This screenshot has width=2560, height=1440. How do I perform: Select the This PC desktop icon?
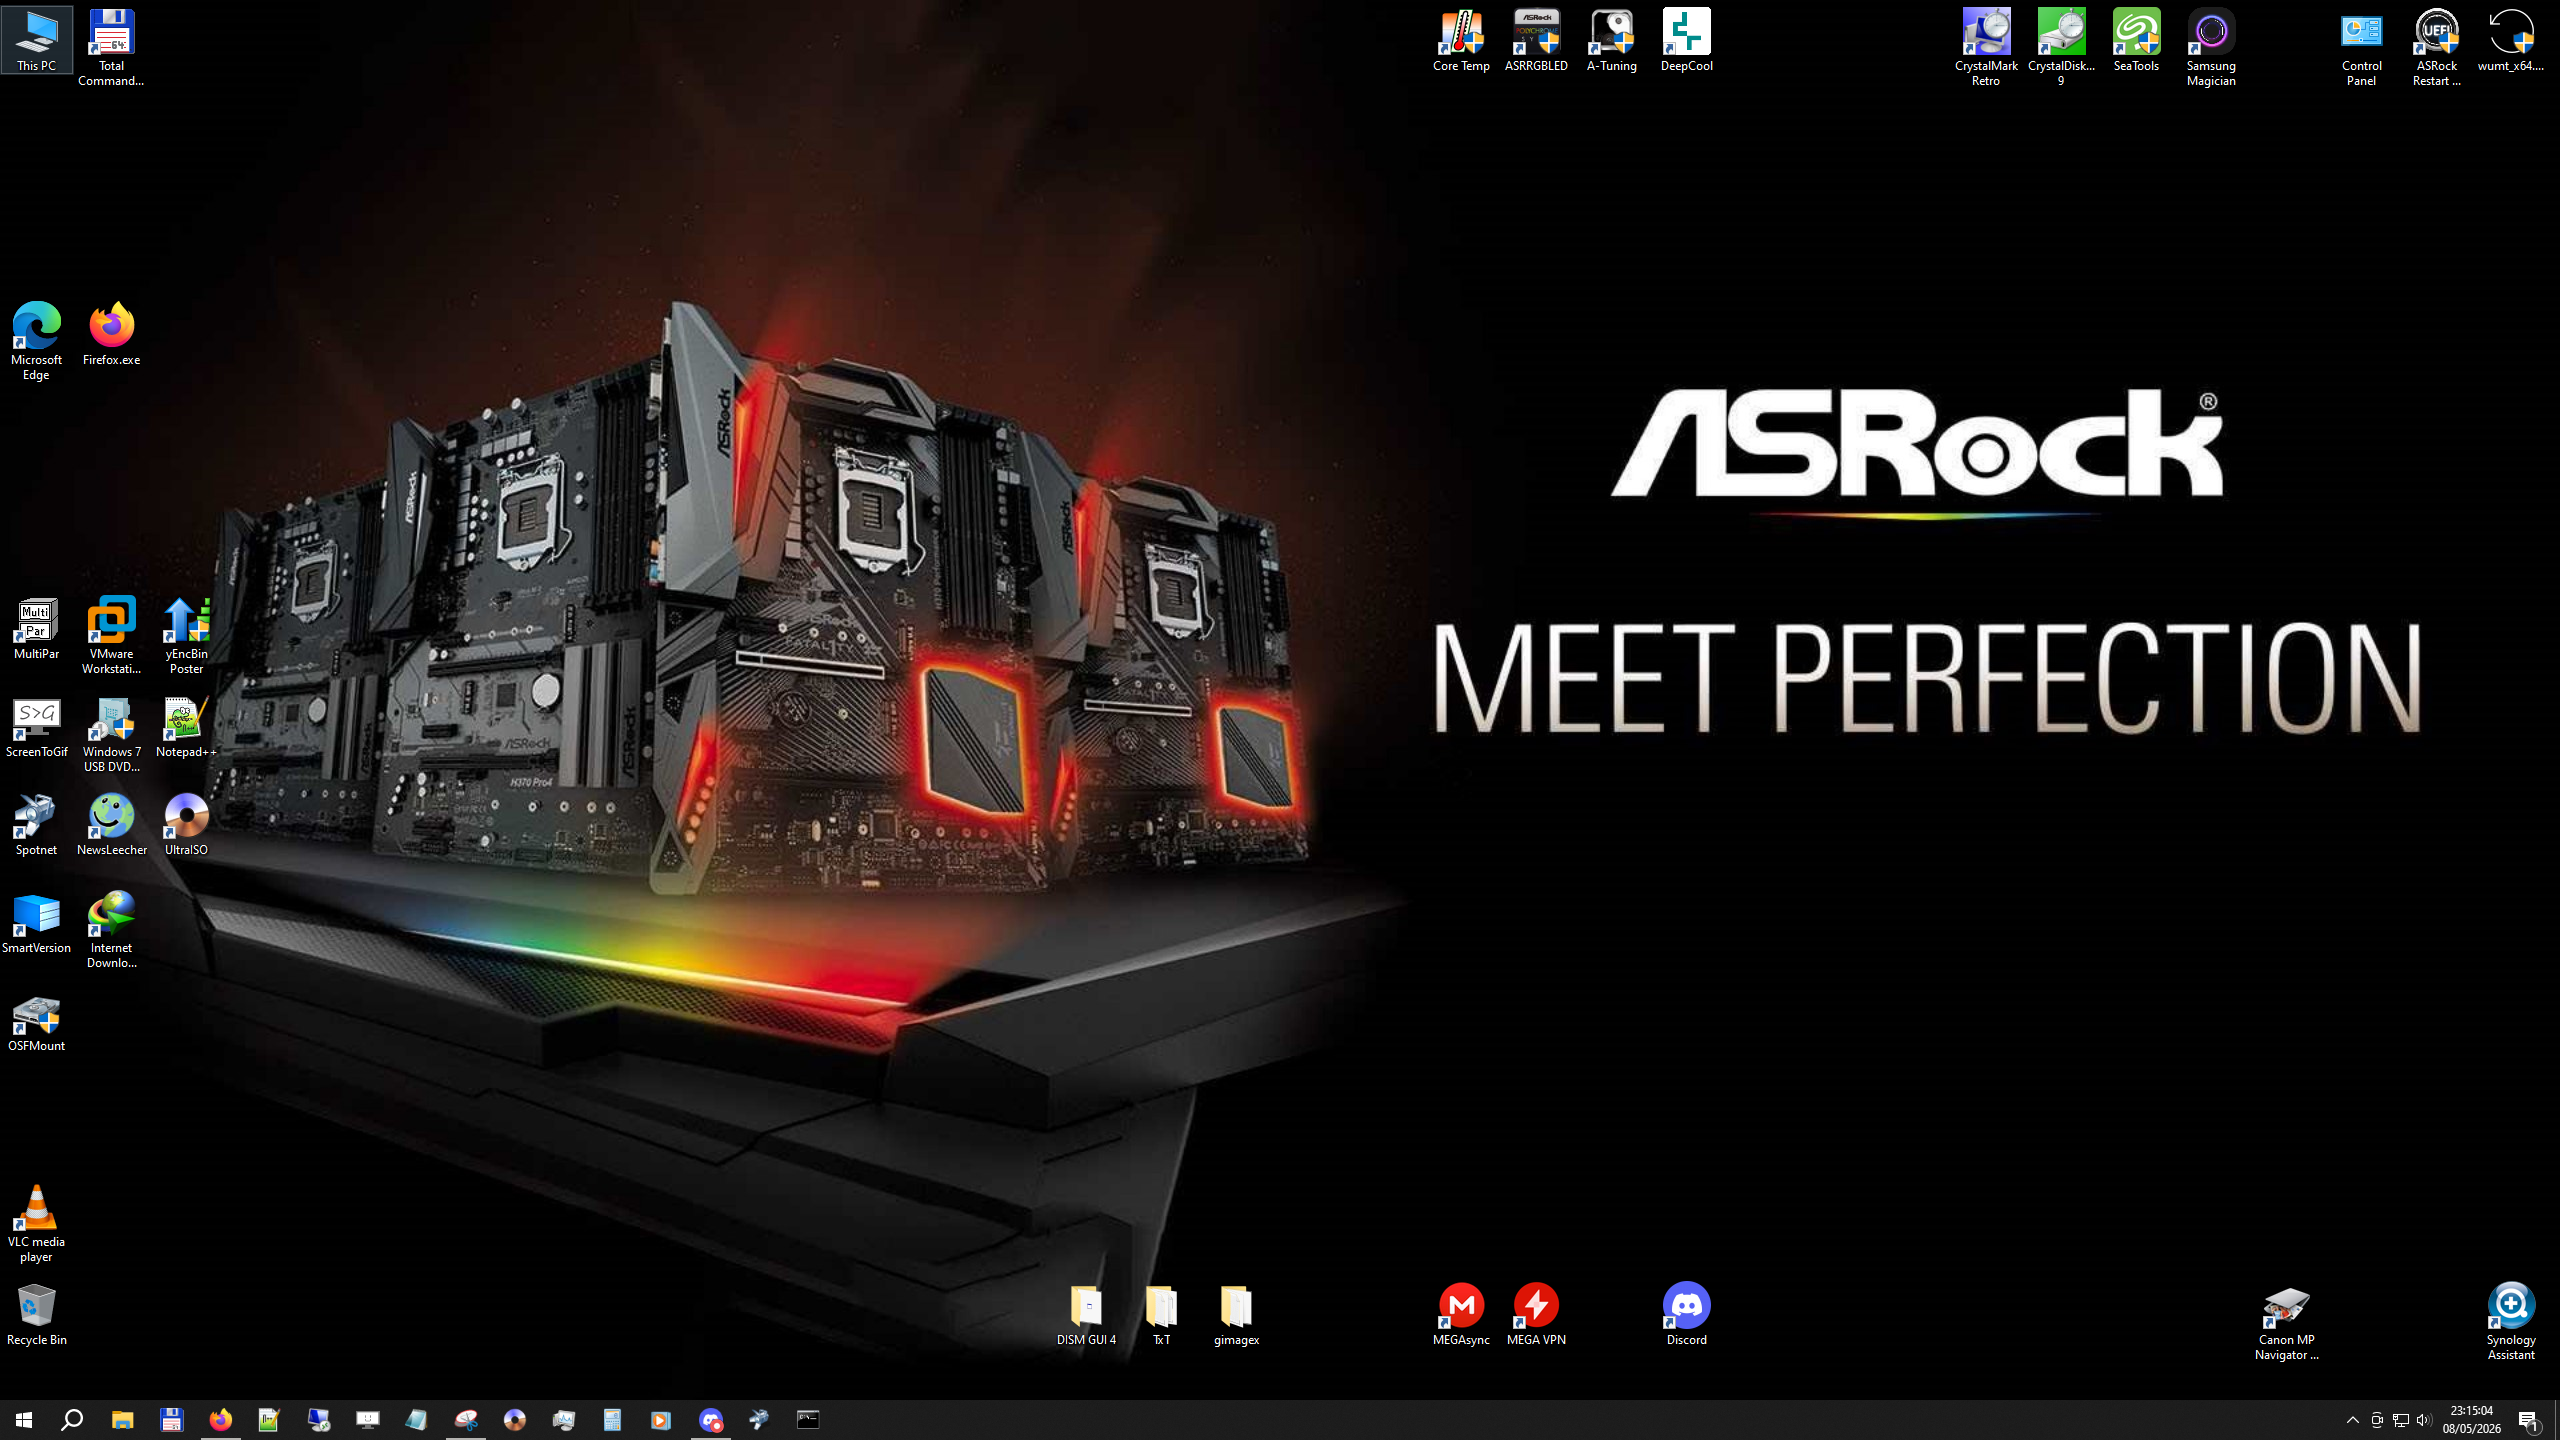pyautogui.click(x=36, y=41)
